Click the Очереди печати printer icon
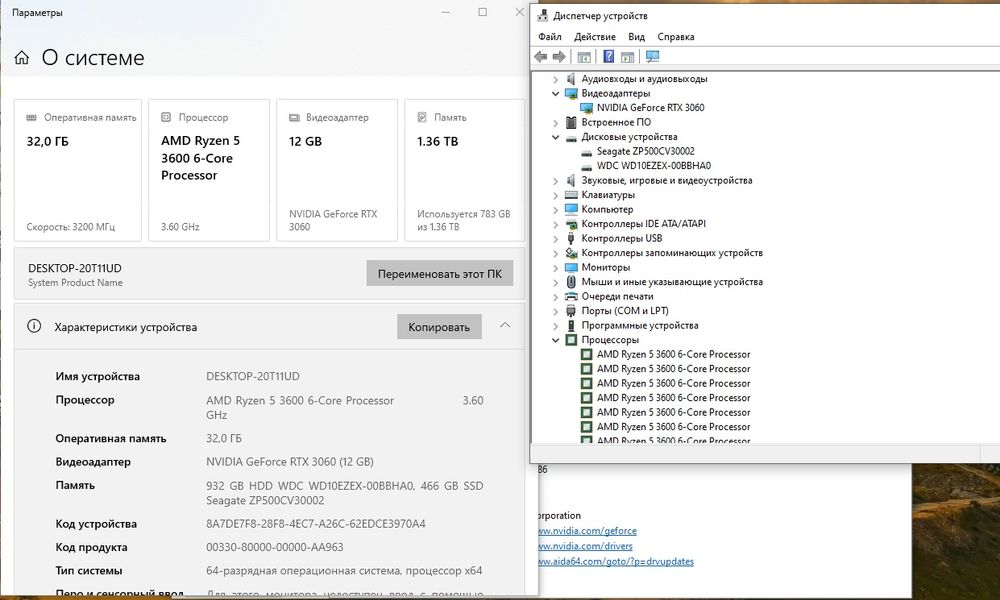The width and height of the screenshot is (1000, 600). tap(571, 296)
